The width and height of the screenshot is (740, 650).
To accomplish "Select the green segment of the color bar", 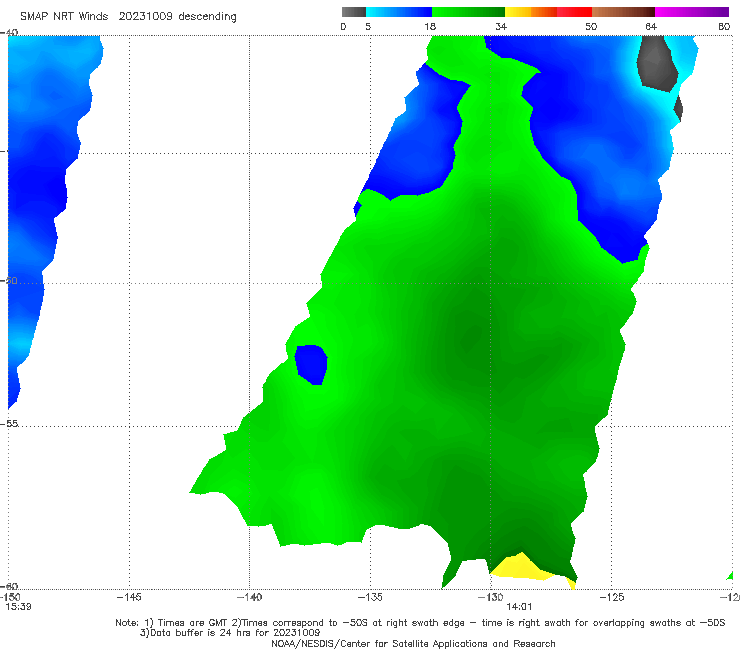I will [468, 12].
